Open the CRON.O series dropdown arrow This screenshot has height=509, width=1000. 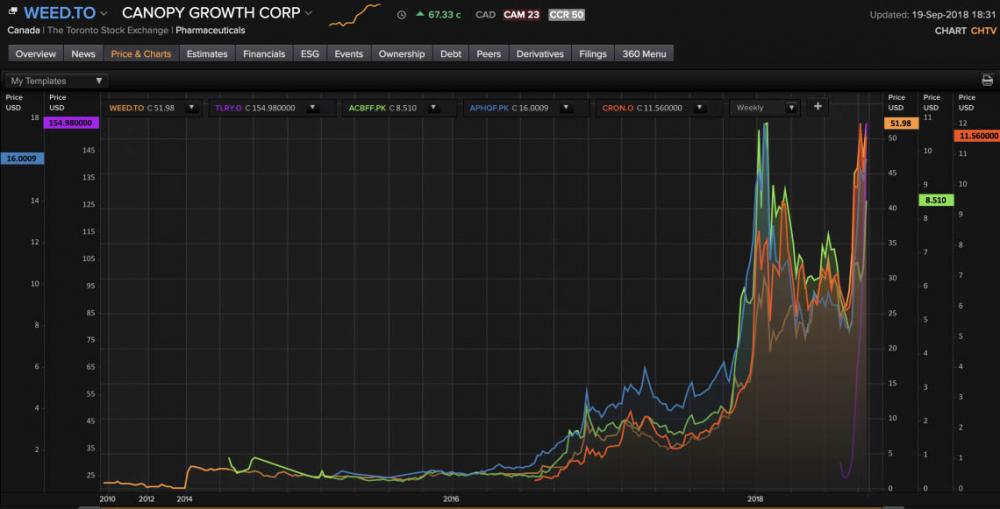pos(700,108)
